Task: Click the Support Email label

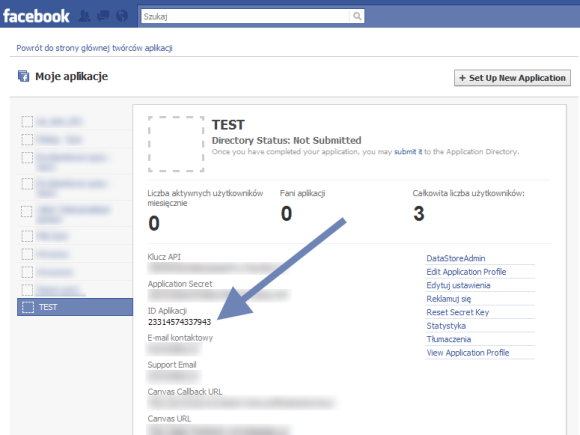Action: tap(172, 365)
